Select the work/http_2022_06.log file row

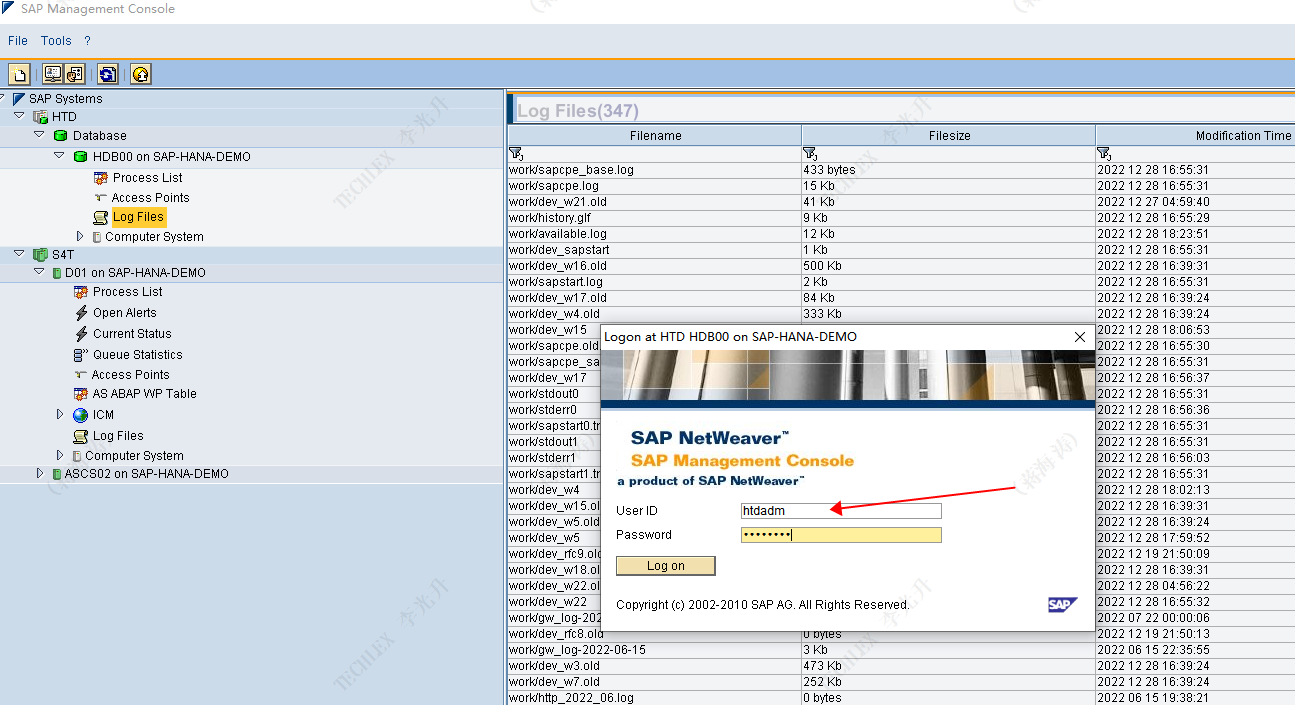click(901, 698)
